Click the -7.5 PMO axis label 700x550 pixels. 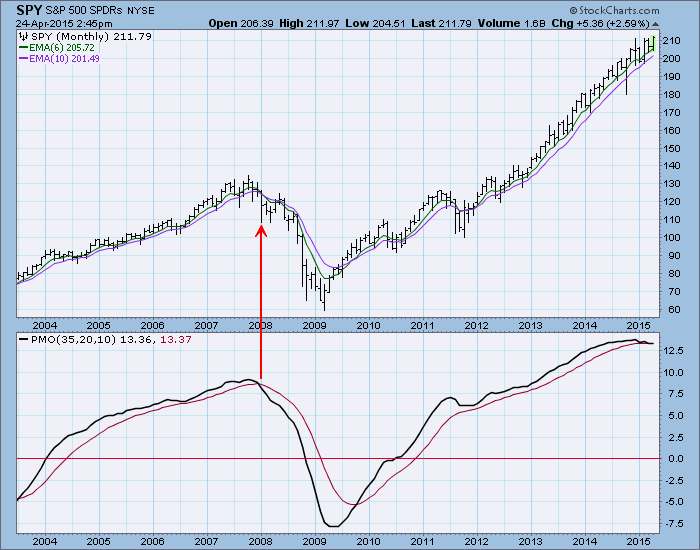pyautogui.click(x=674, y=523)
